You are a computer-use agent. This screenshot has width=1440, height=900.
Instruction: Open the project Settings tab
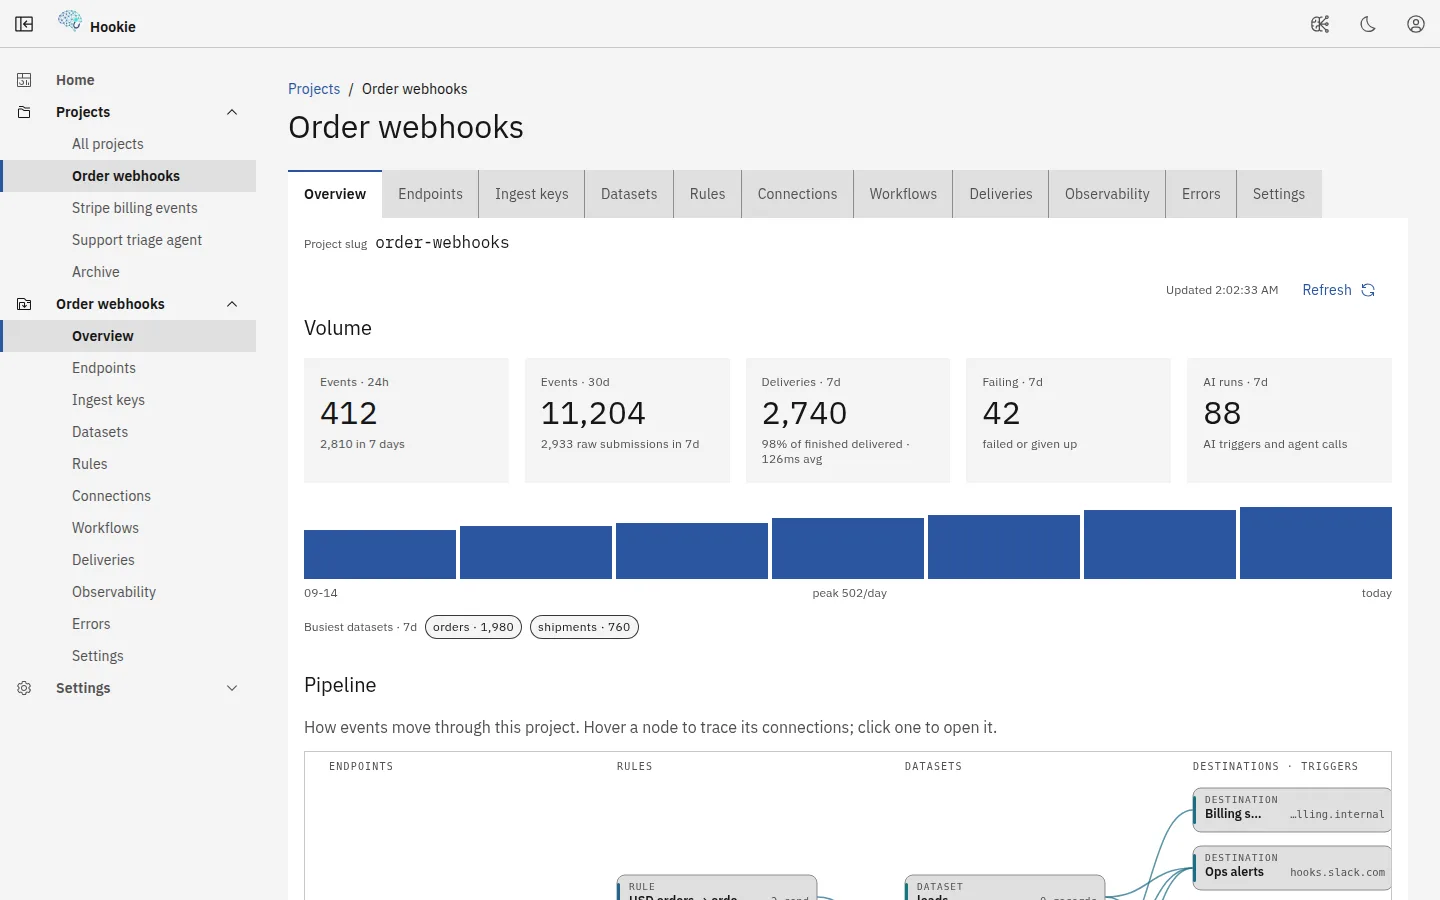coord(1279,194)
